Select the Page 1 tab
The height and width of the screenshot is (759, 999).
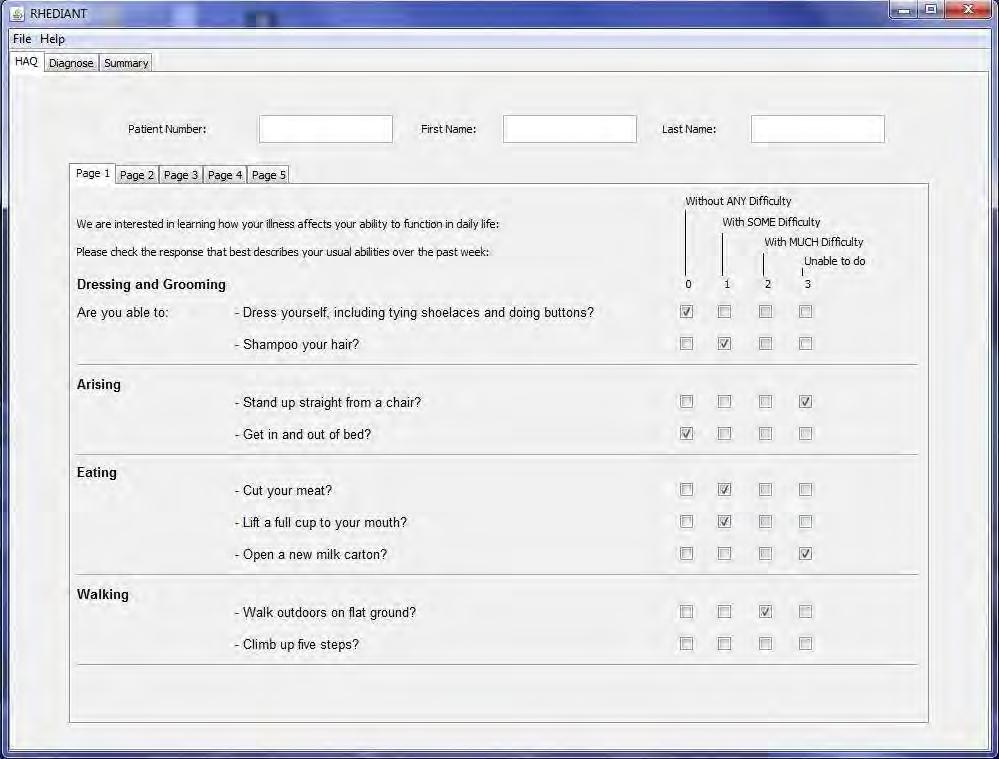[x=93, y=173]
